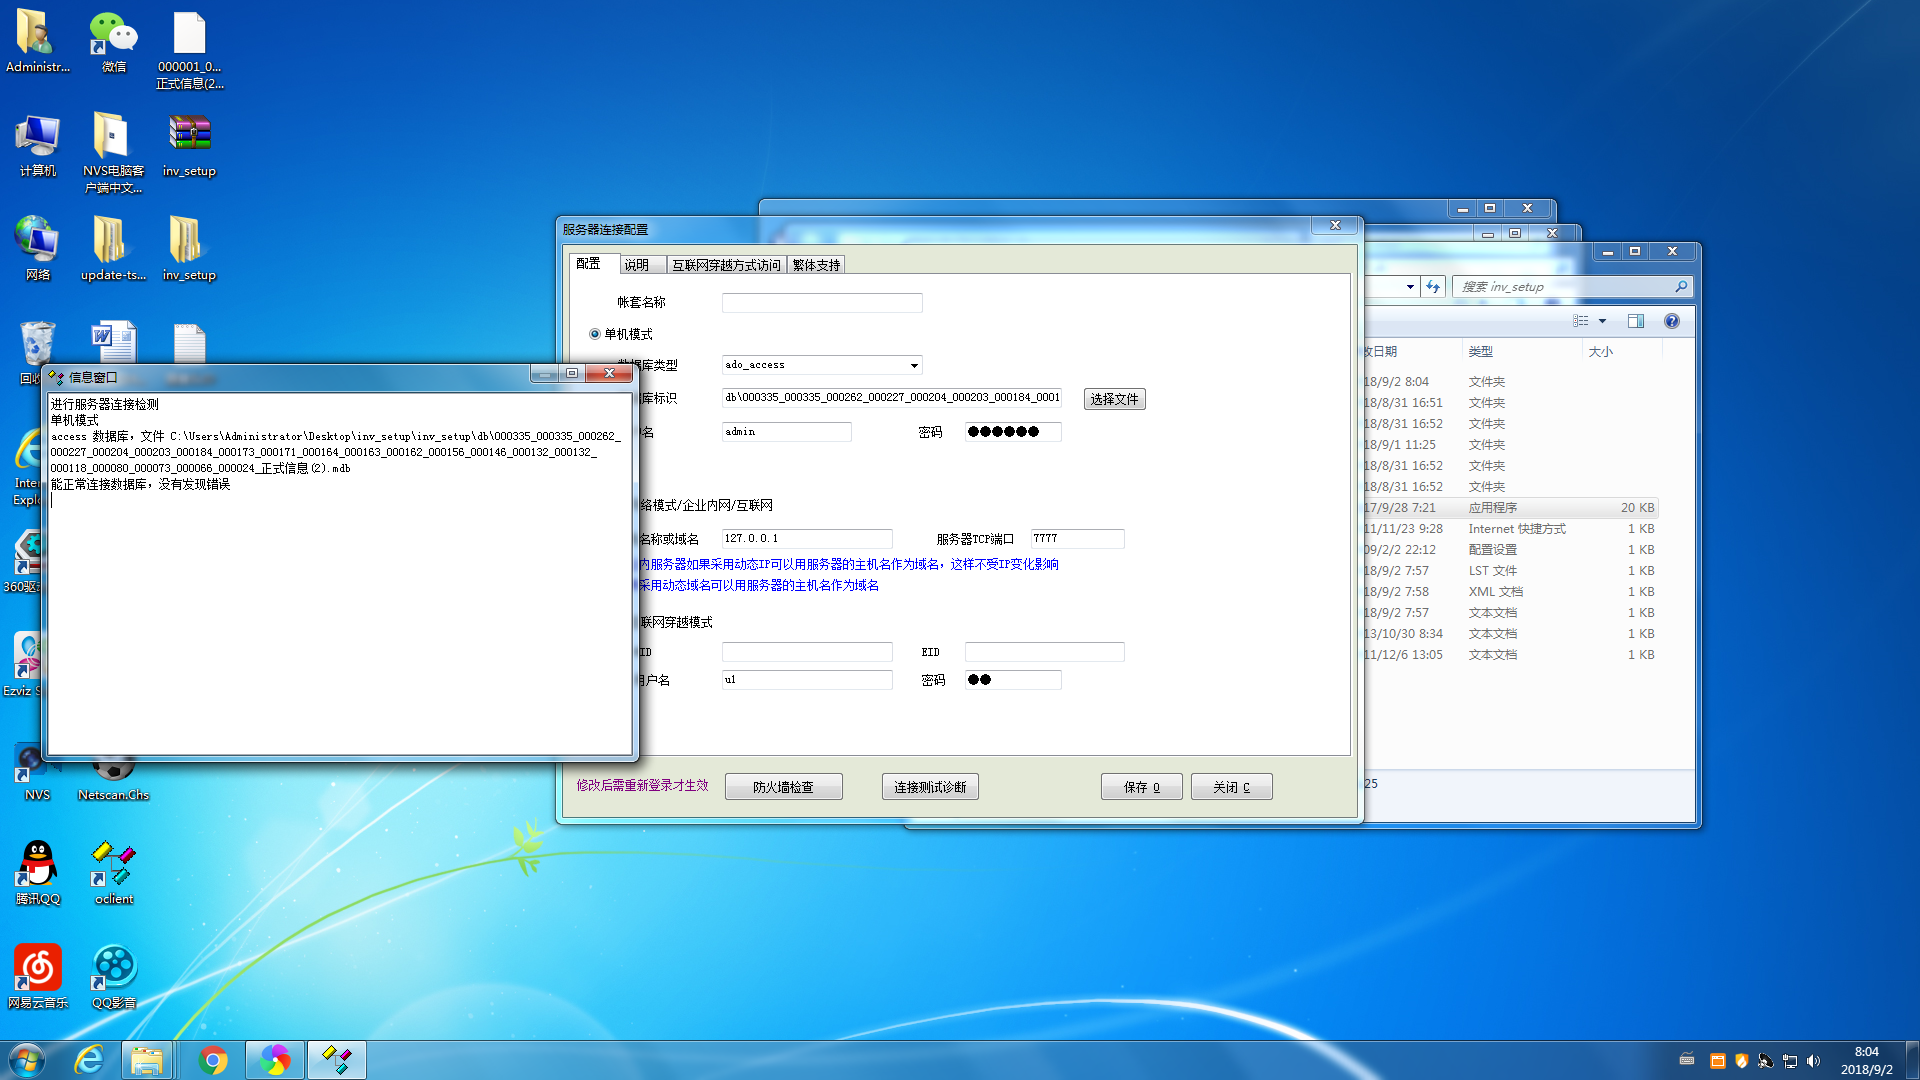Screen dimensions: 1920x1080
Task: Click the 帐套名称 input field
Action: point(821,303)
